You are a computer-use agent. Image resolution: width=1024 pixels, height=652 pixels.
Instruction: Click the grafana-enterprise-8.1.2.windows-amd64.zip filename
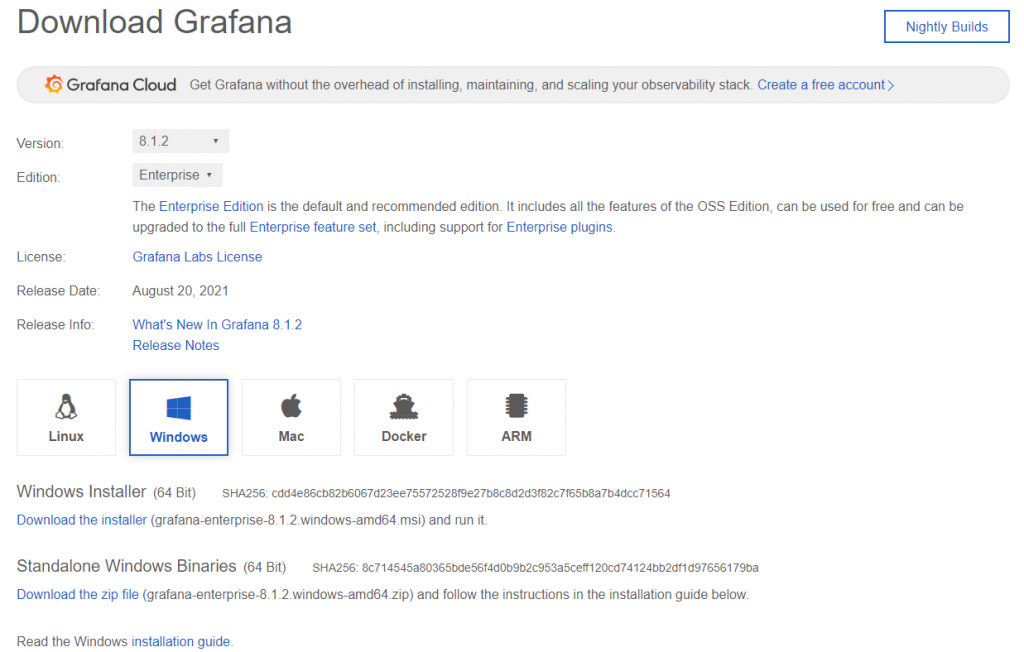pyautogui.click(x=278, y=595)
